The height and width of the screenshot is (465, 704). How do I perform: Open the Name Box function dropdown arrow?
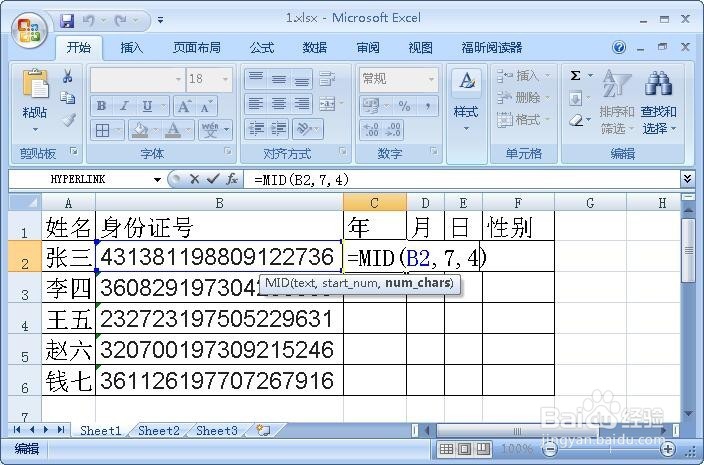(x=157, y=180)
